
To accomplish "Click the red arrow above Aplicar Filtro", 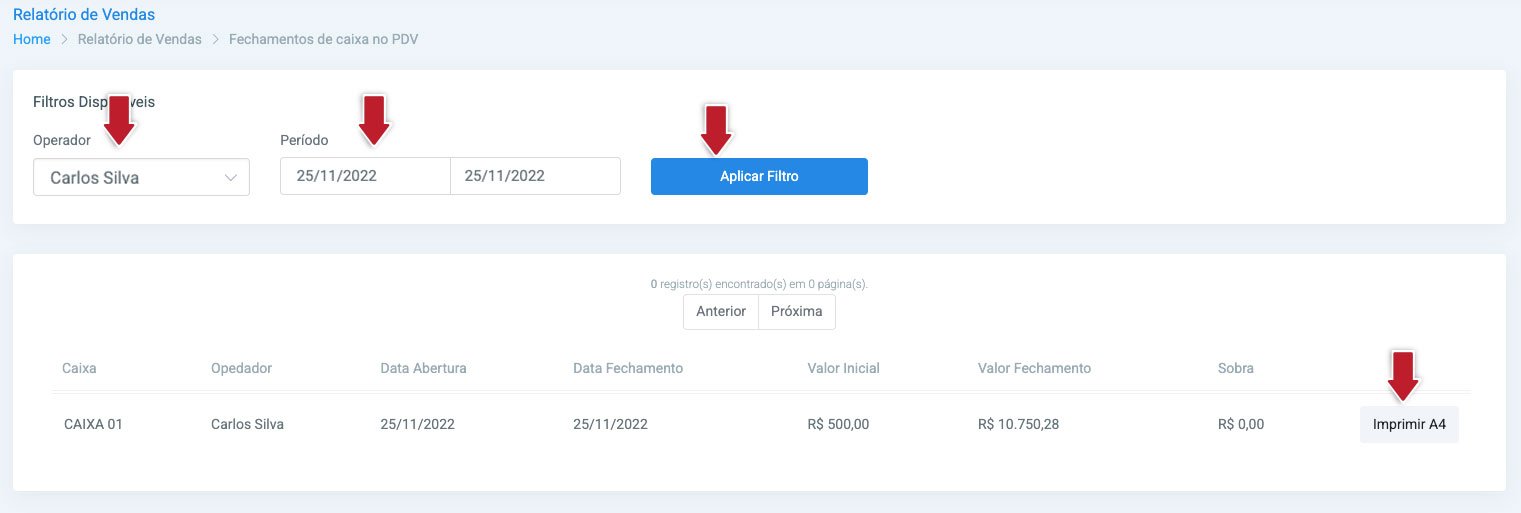I will pyautogui.click(x=716, y=130).
